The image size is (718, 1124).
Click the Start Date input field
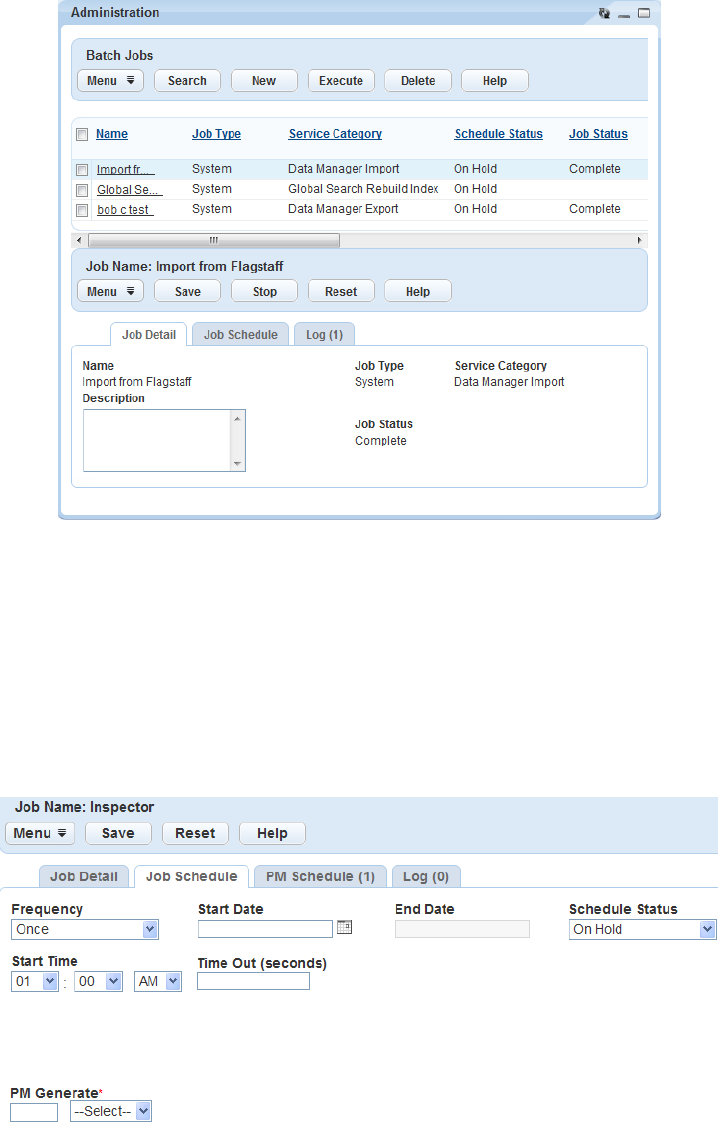click(x=265, y=929)
